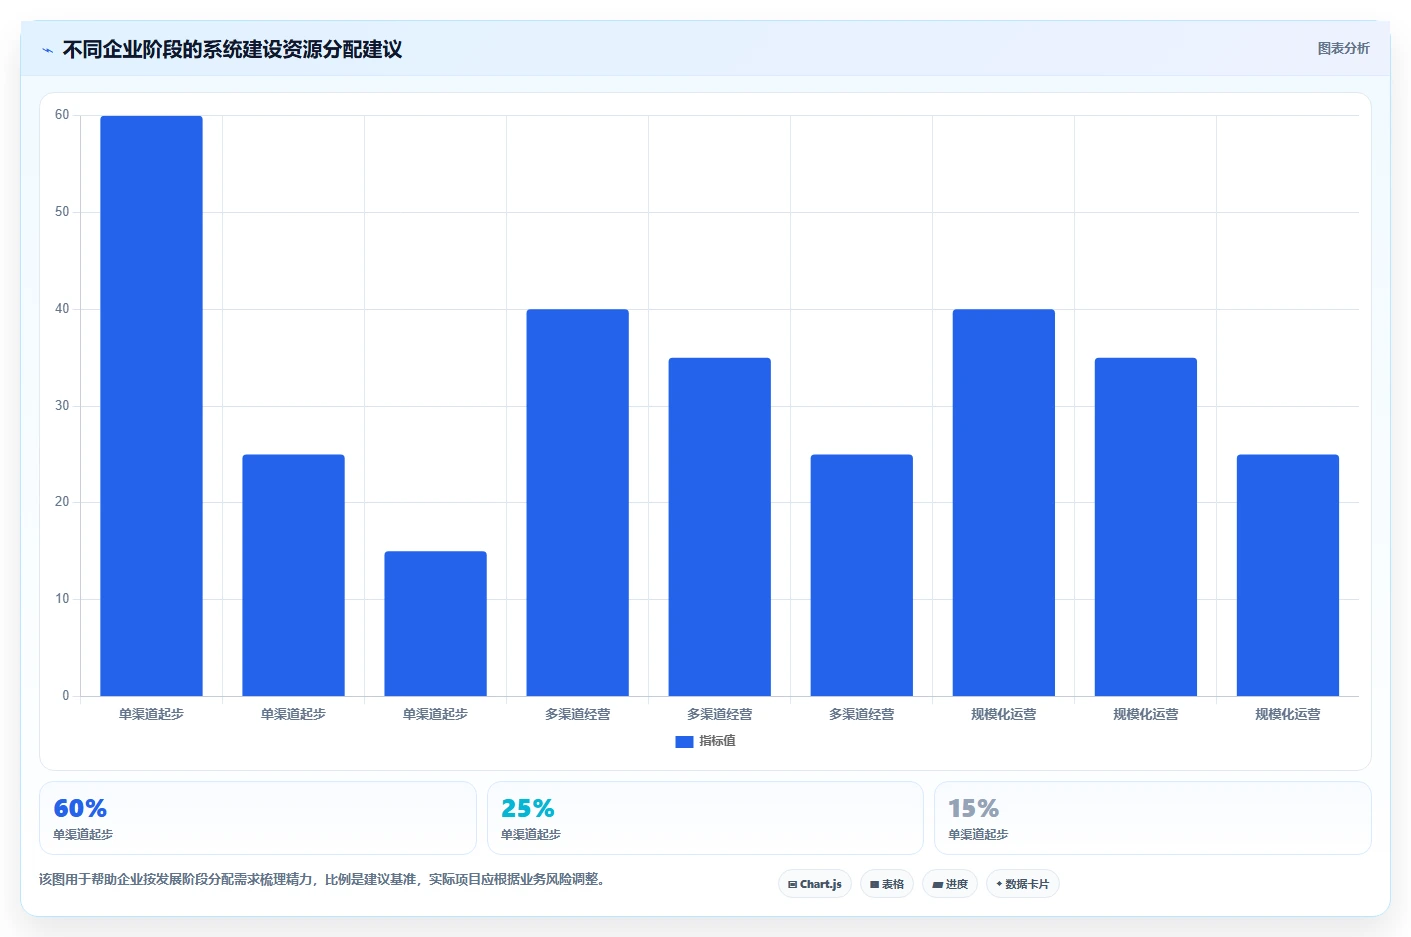The height and width of the screenshot is (937, 1411).
Task: Click 单渠道起步 caption in the 25% card
Action: click(531, 834)
